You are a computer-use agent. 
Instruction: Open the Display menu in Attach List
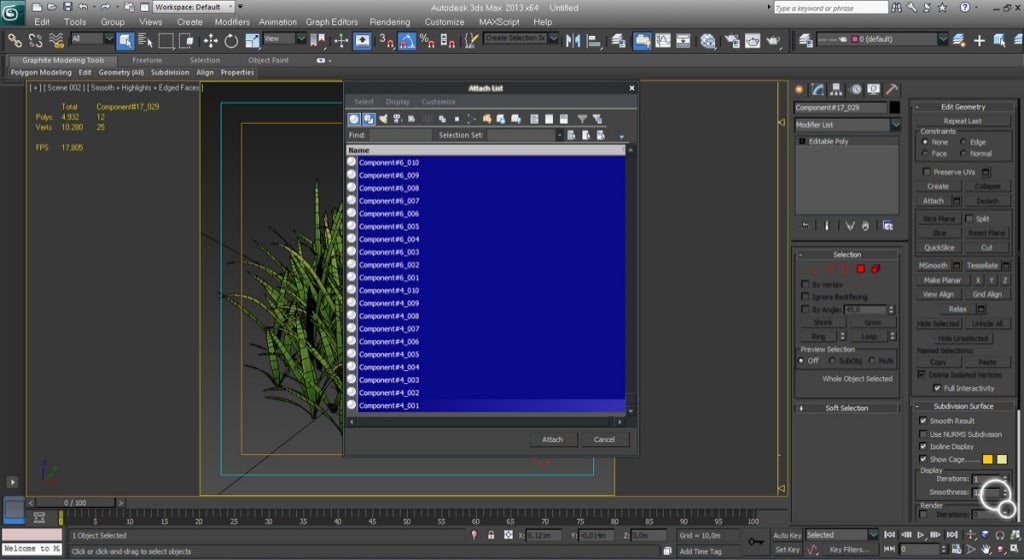pos(398,102)
